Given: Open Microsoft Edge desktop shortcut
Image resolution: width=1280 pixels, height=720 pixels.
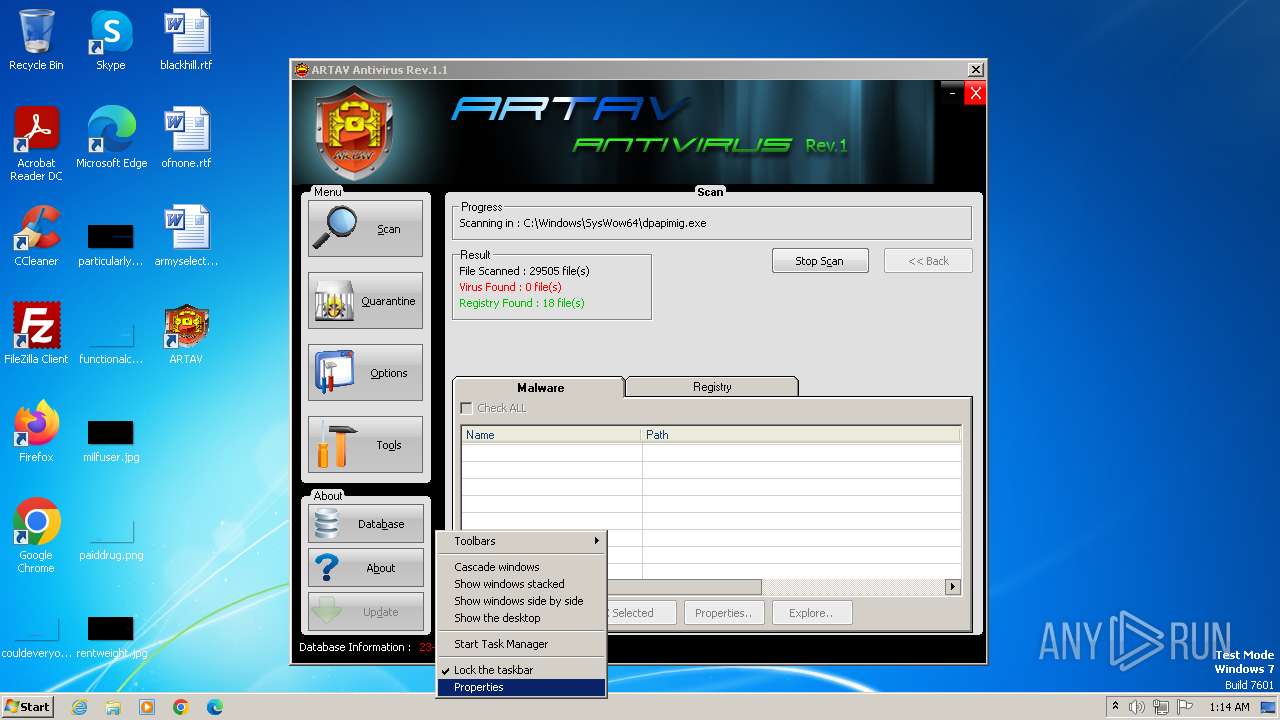Looking at the screenshot, I should point(111,138).
